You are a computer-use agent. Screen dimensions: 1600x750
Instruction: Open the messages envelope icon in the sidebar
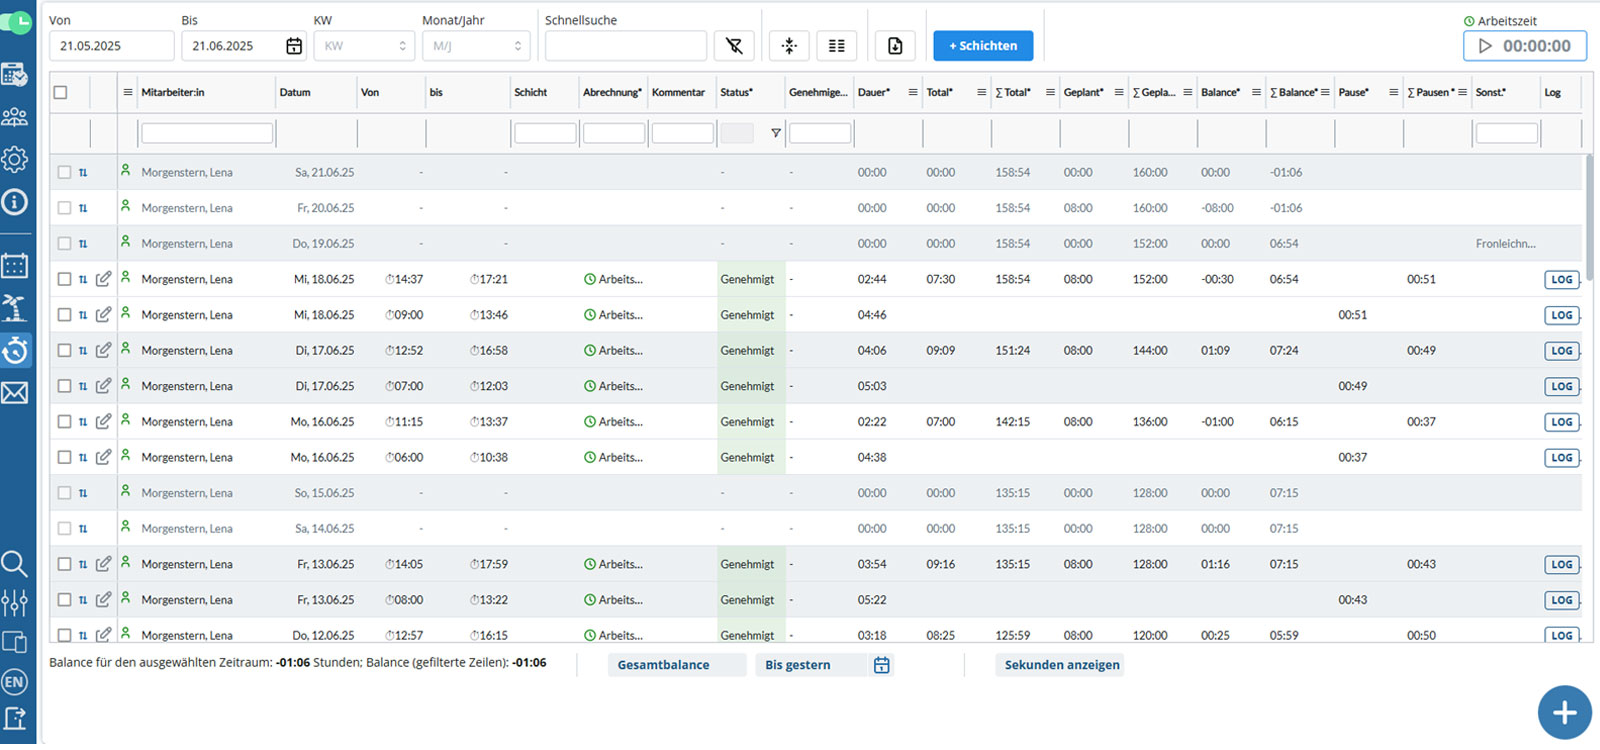[15, 392]
